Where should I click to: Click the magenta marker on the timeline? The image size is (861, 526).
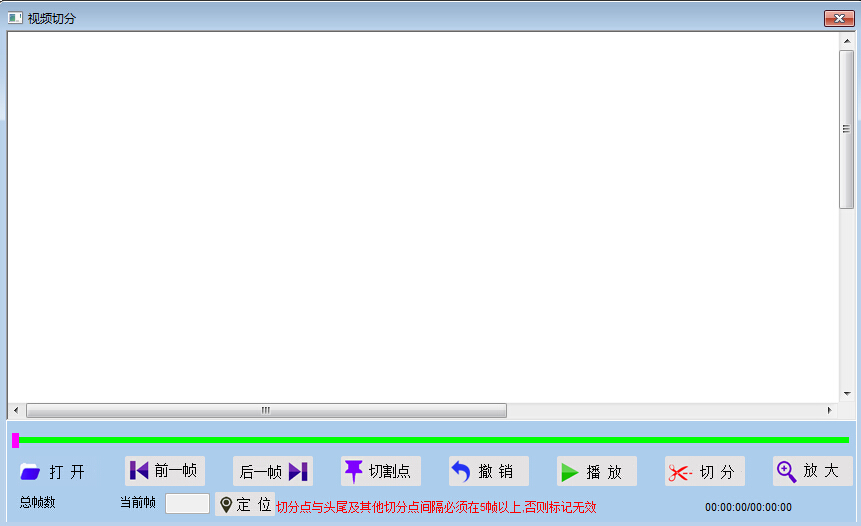tap(15, 440)
